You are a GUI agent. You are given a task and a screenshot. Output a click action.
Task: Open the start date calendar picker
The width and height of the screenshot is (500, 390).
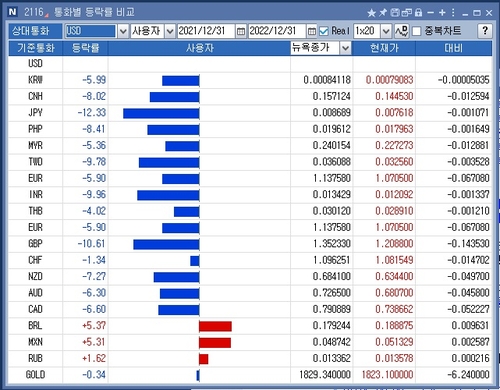(240, 31)
